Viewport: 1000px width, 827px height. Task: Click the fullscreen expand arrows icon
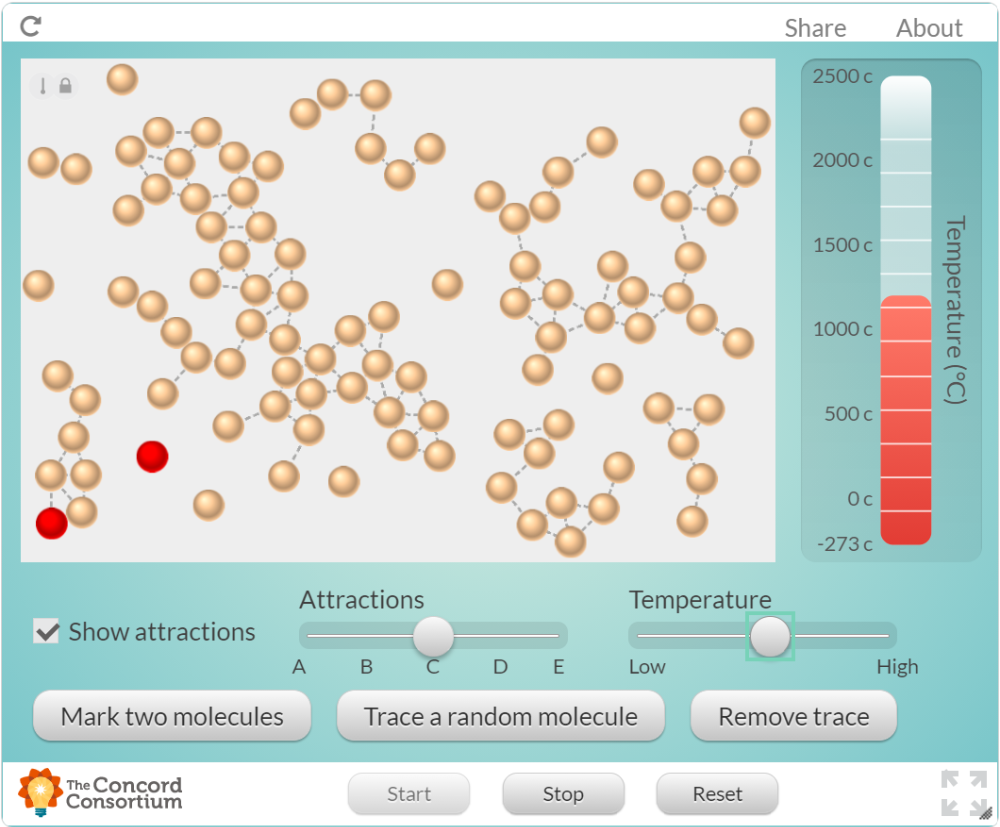pyautogui.click(x=964, y=793)
